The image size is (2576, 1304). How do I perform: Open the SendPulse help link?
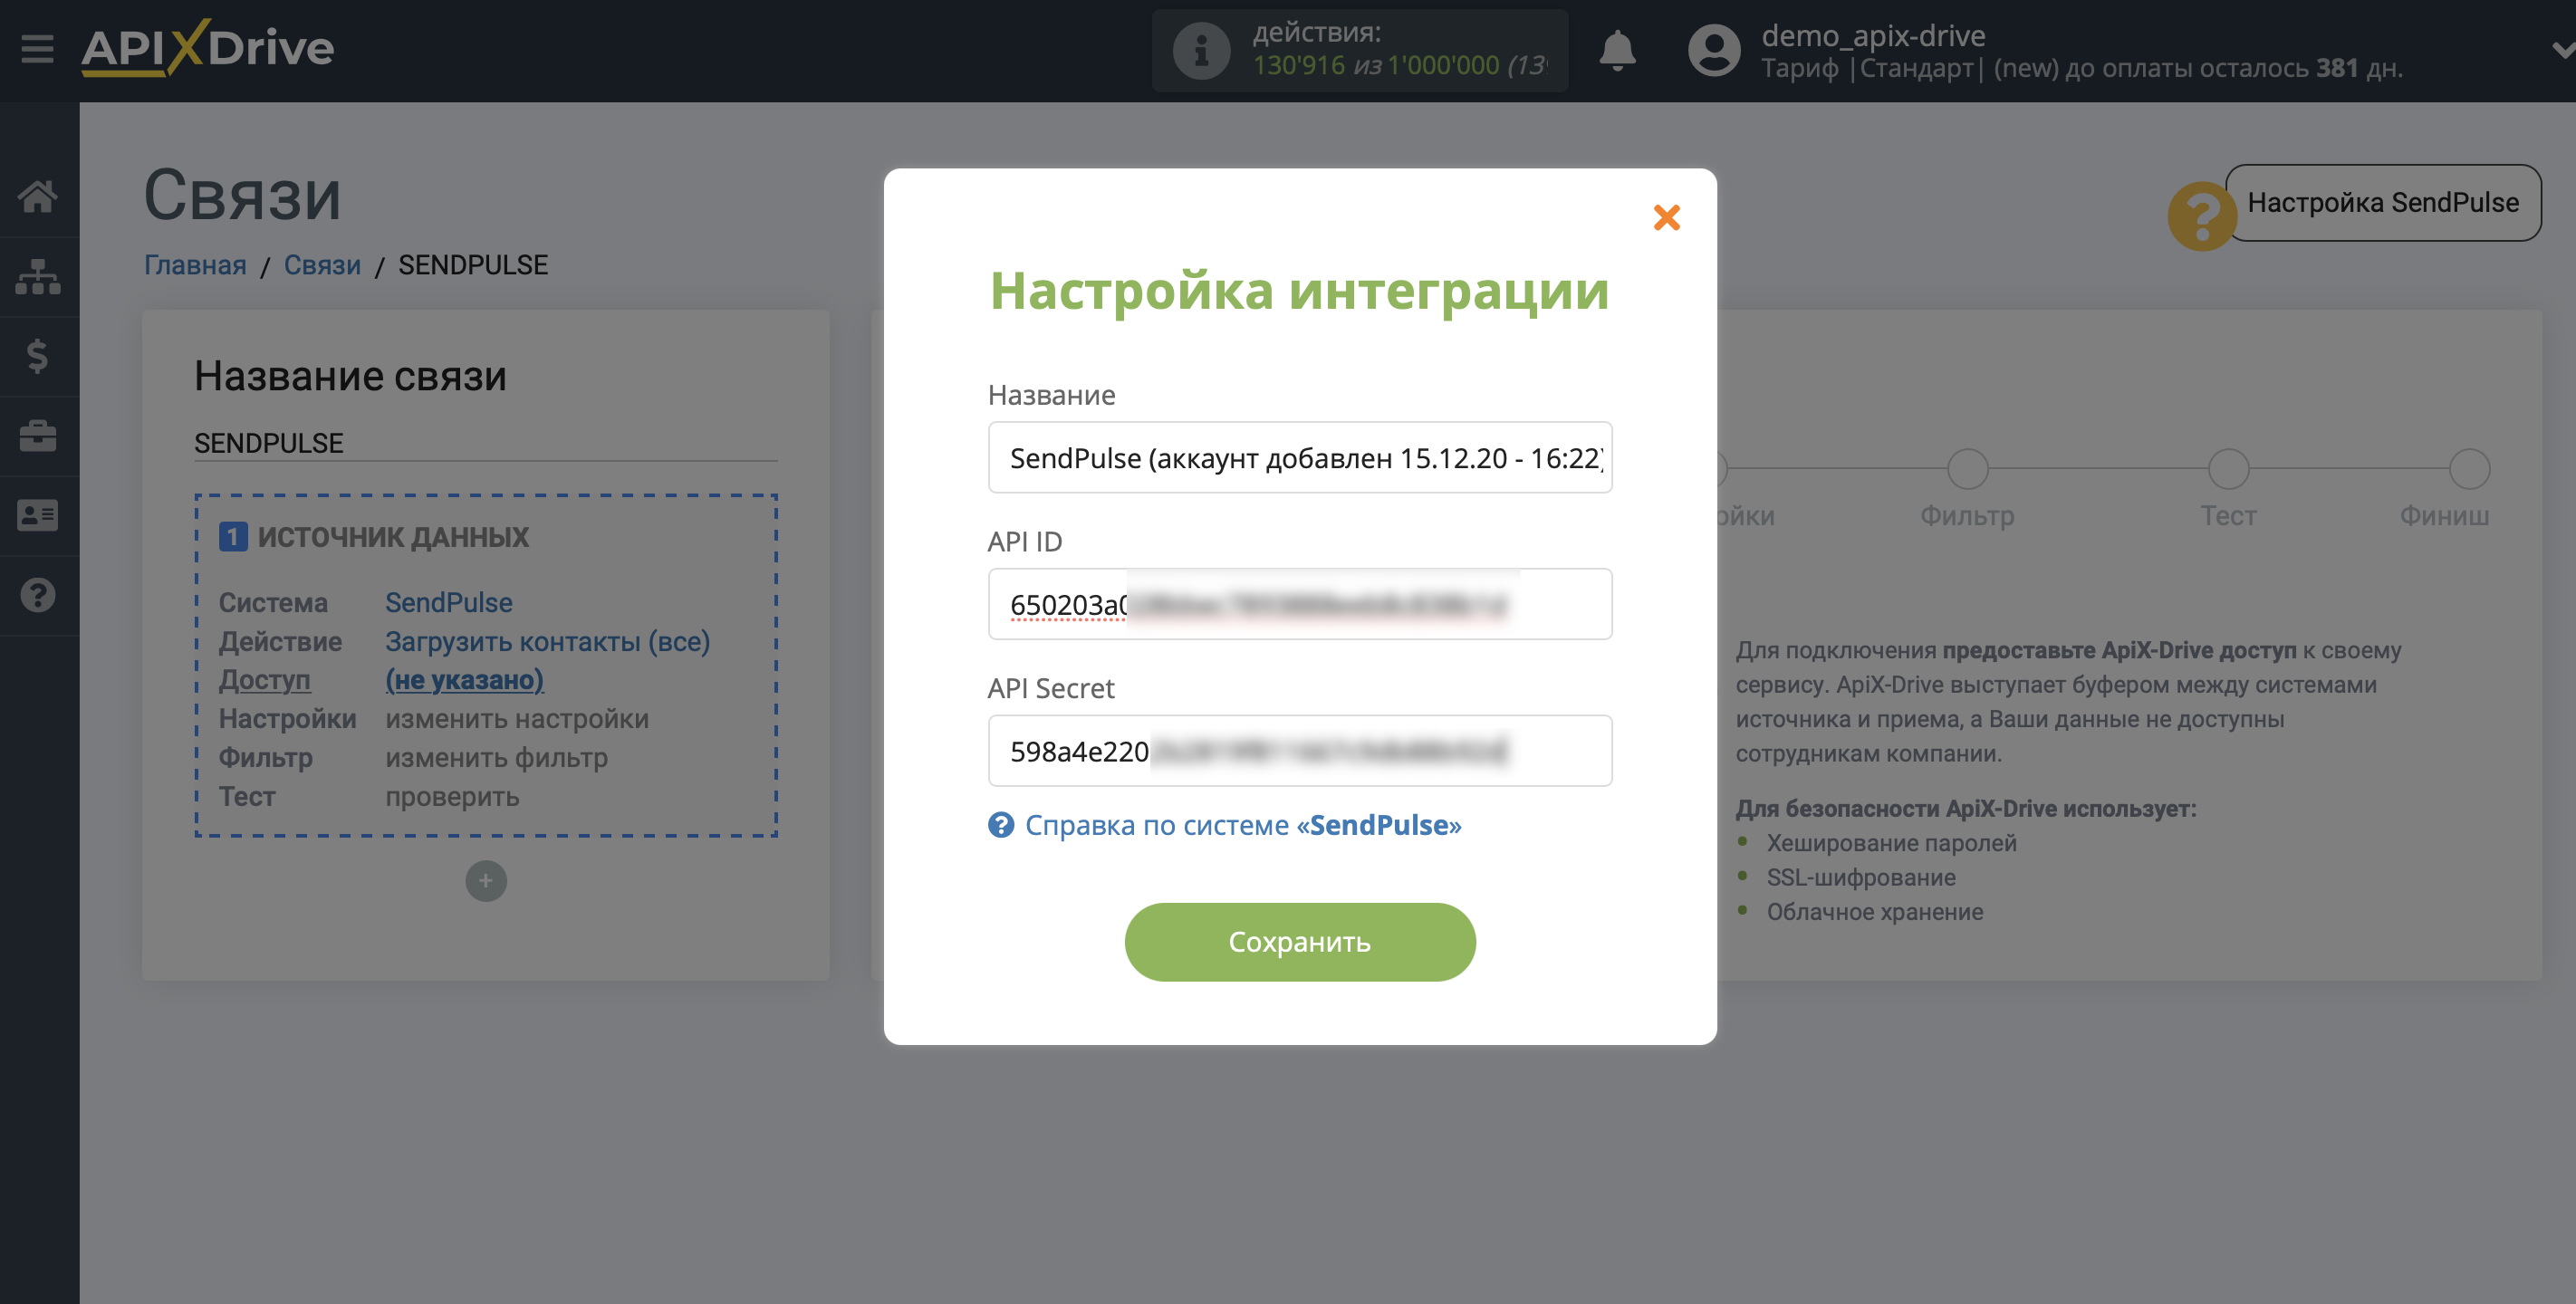click(1243, 825)
